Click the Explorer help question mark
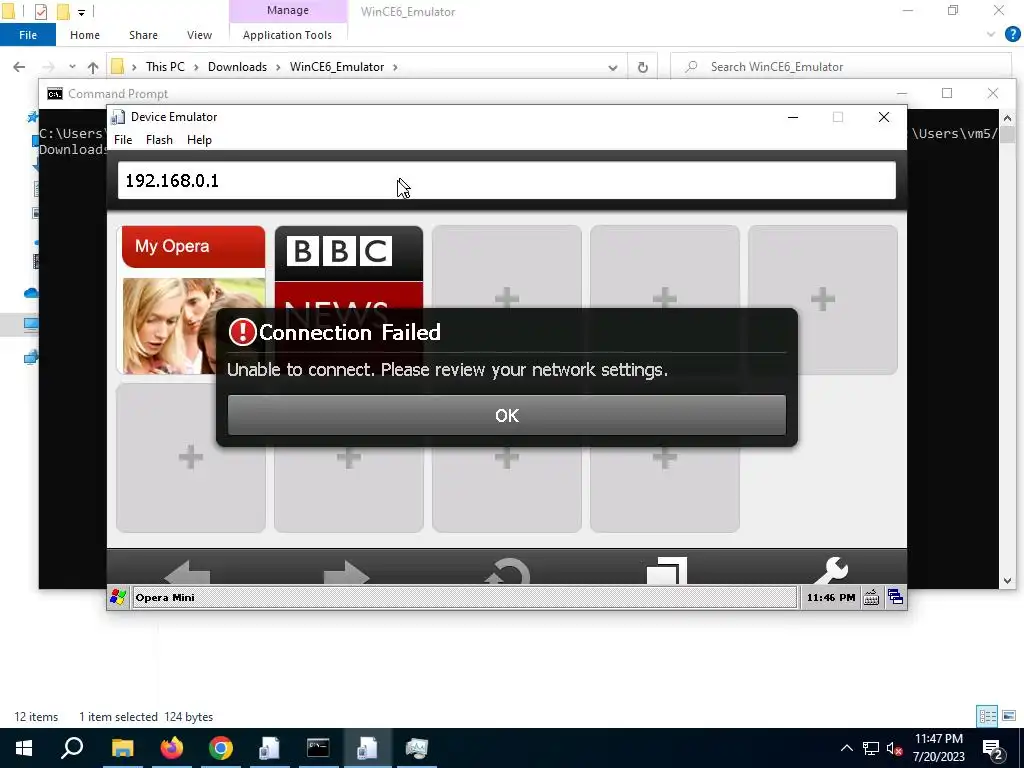Image resolution: width=1024 pixels, height=768 pixels. (x=1012, y=35)
